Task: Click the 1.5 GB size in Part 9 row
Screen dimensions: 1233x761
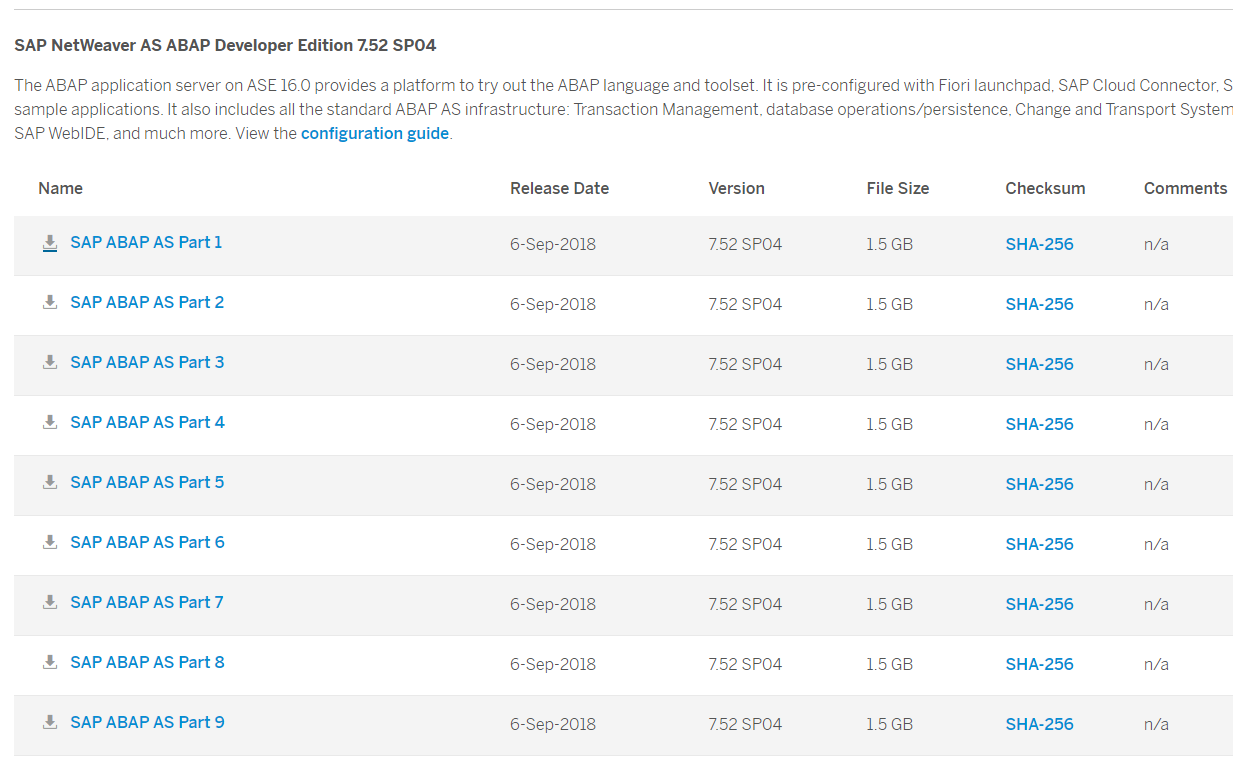Action: click(x=889, y=724)
